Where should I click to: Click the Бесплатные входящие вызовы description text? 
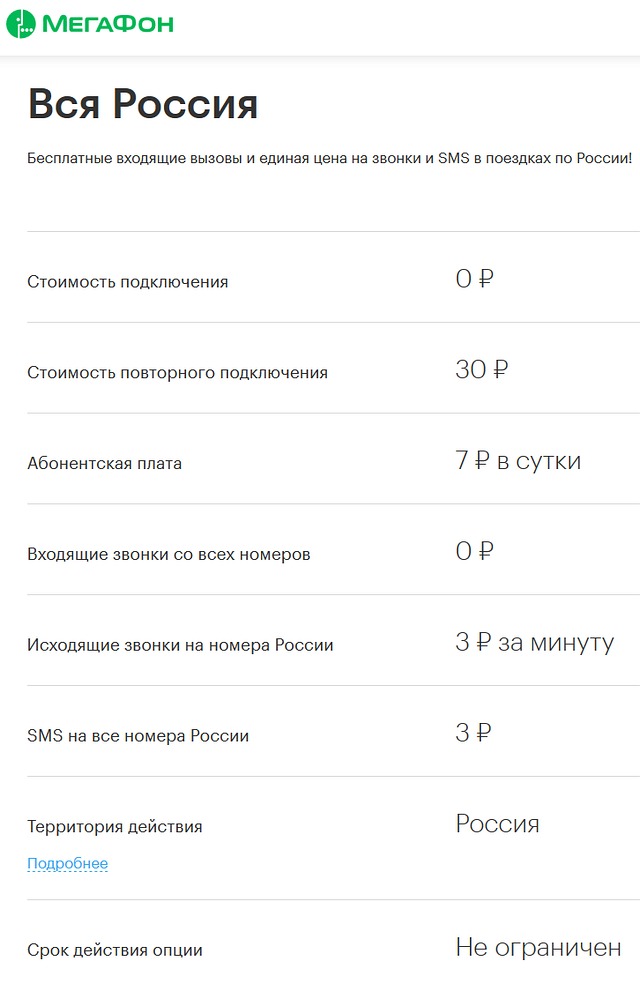(x=329, y=158)
